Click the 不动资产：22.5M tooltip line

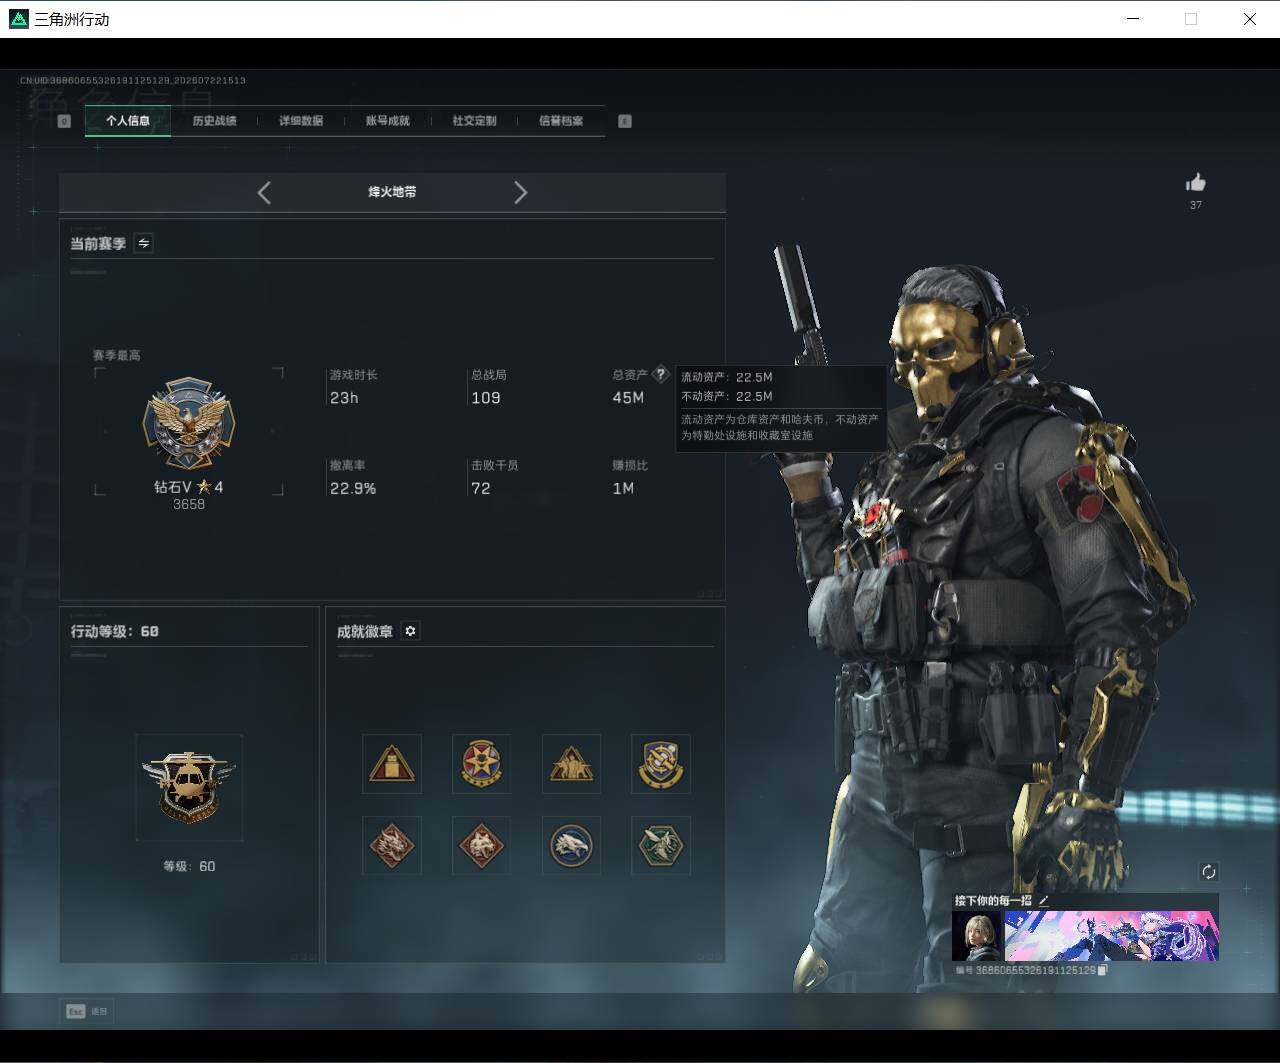(727, 396)
